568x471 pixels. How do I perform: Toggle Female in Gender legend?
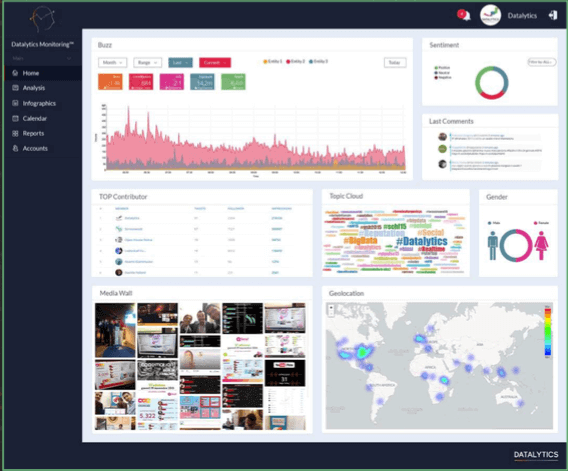point(541,223)
